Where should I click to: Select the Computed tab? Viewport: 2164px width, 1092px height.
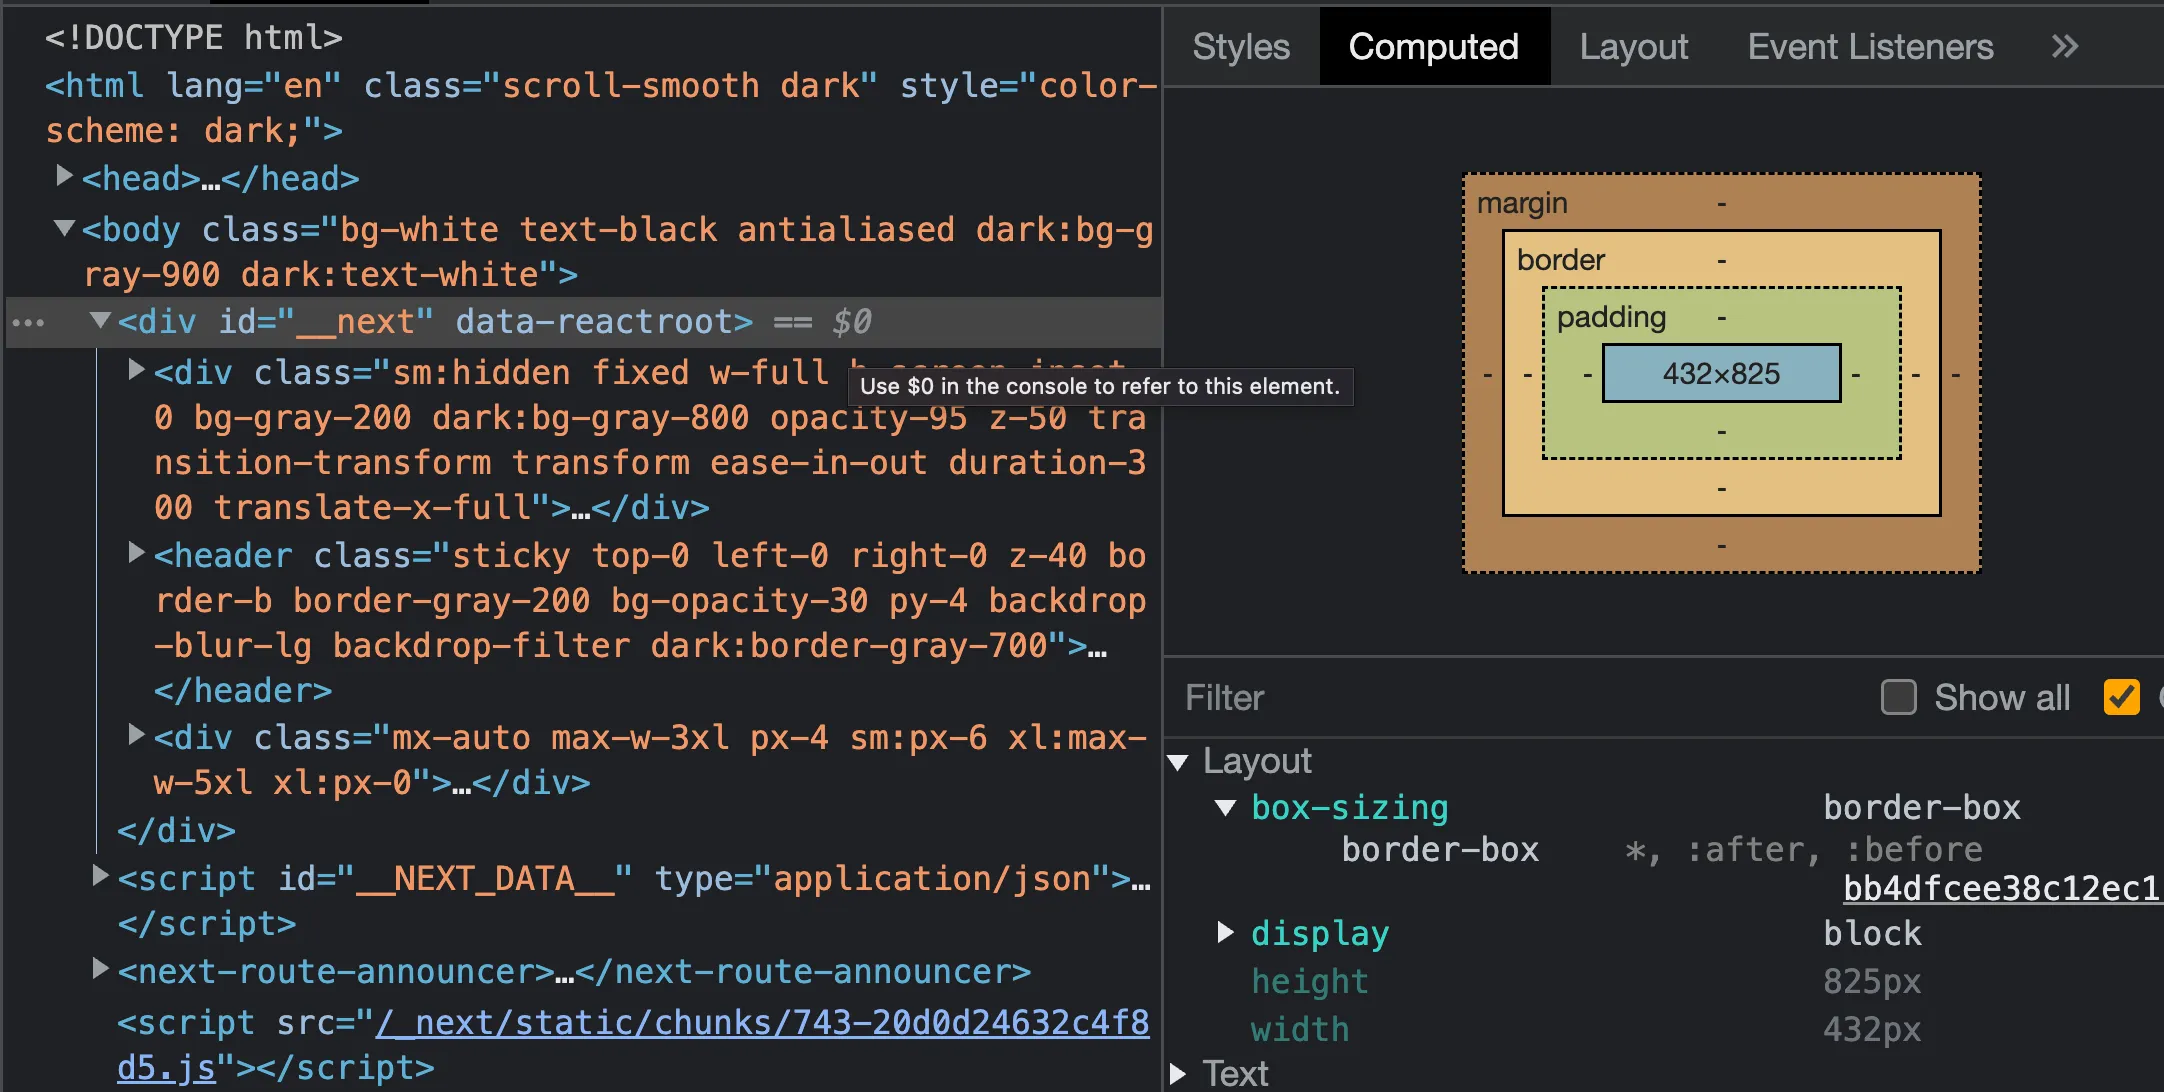tap(1433, 46)
